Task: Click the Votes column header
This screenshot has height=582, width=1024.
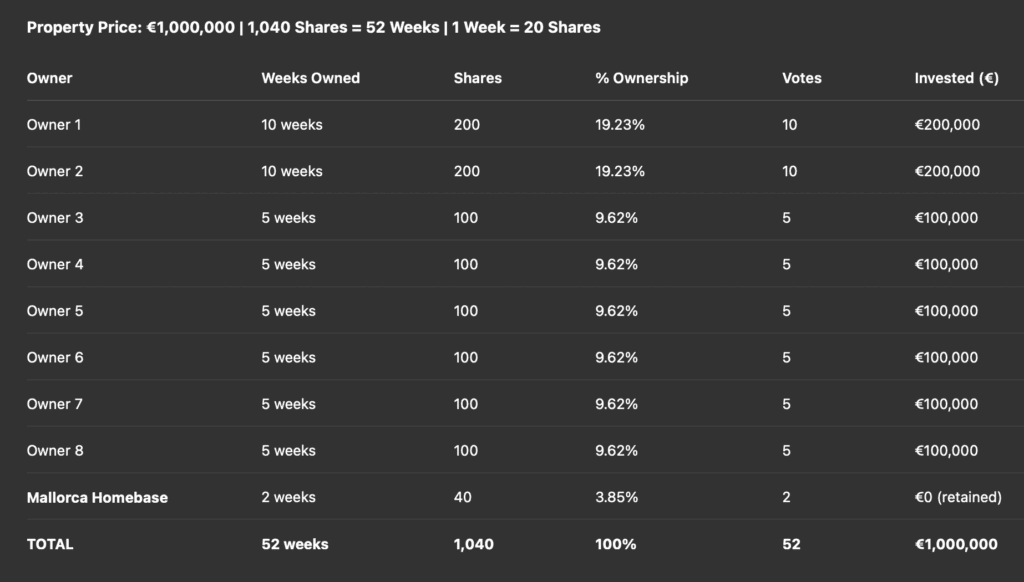Action: click(801, 78)
